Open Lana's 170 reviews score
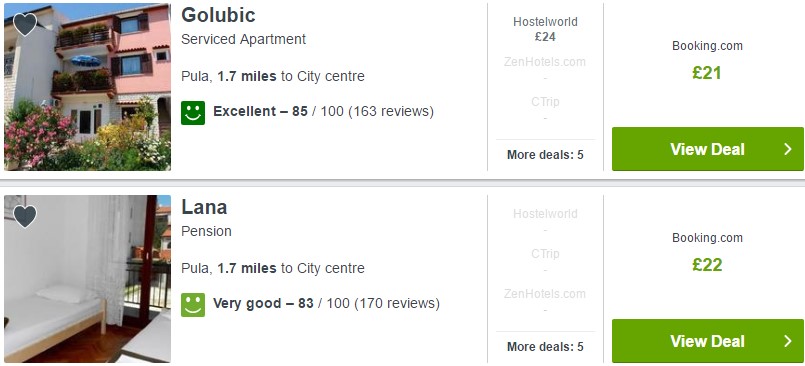Image resolution: width=805 pixels, height=366 pixels. [327, 303]
